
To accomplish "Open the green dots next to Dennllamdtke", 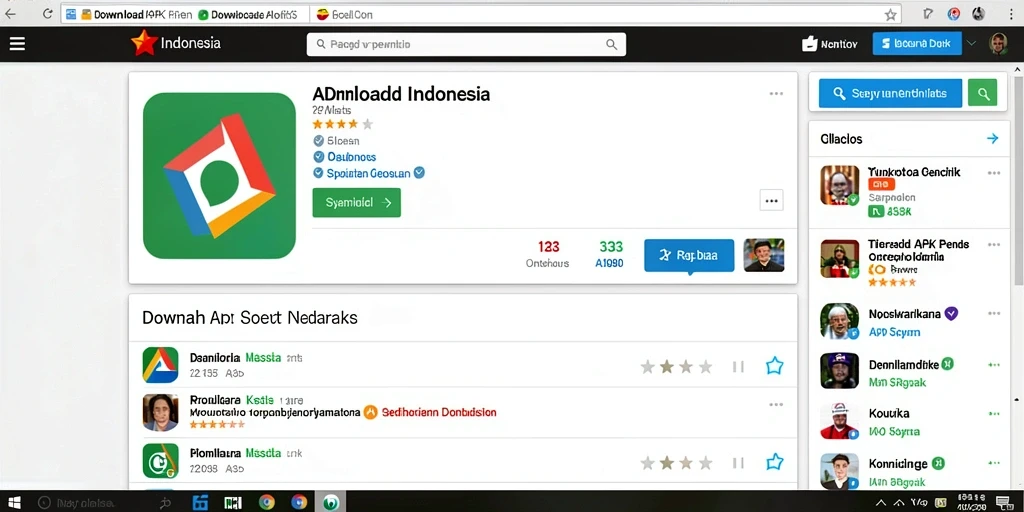I will pos(993,364).
